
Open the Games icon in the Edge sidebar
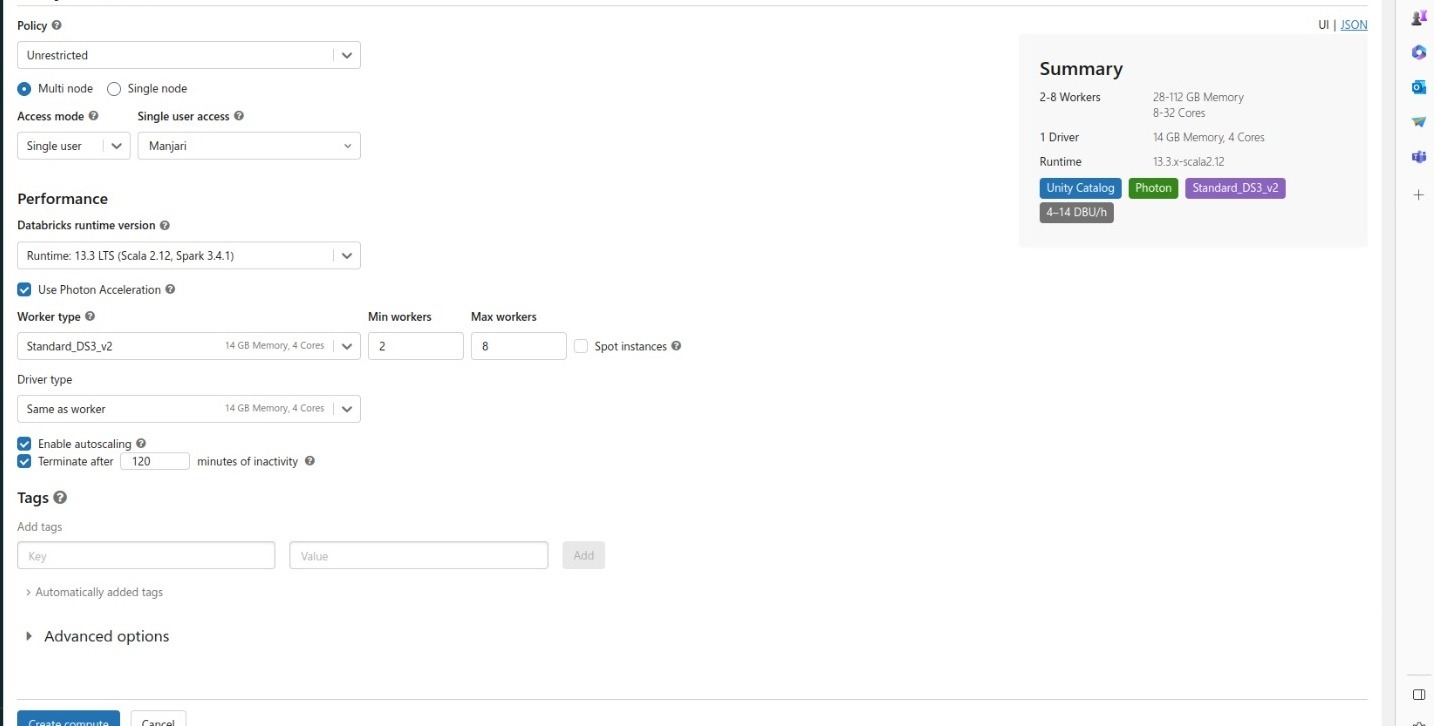tap(1418, 17)
